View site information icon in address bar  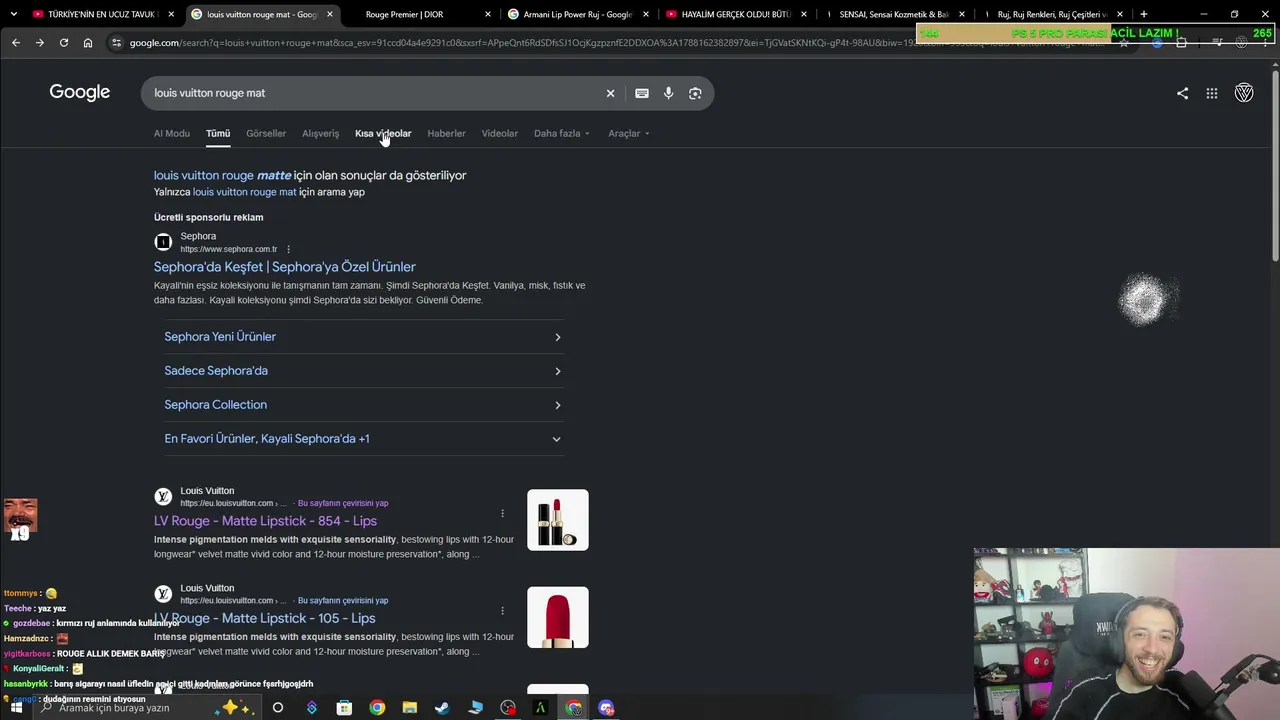116,43
